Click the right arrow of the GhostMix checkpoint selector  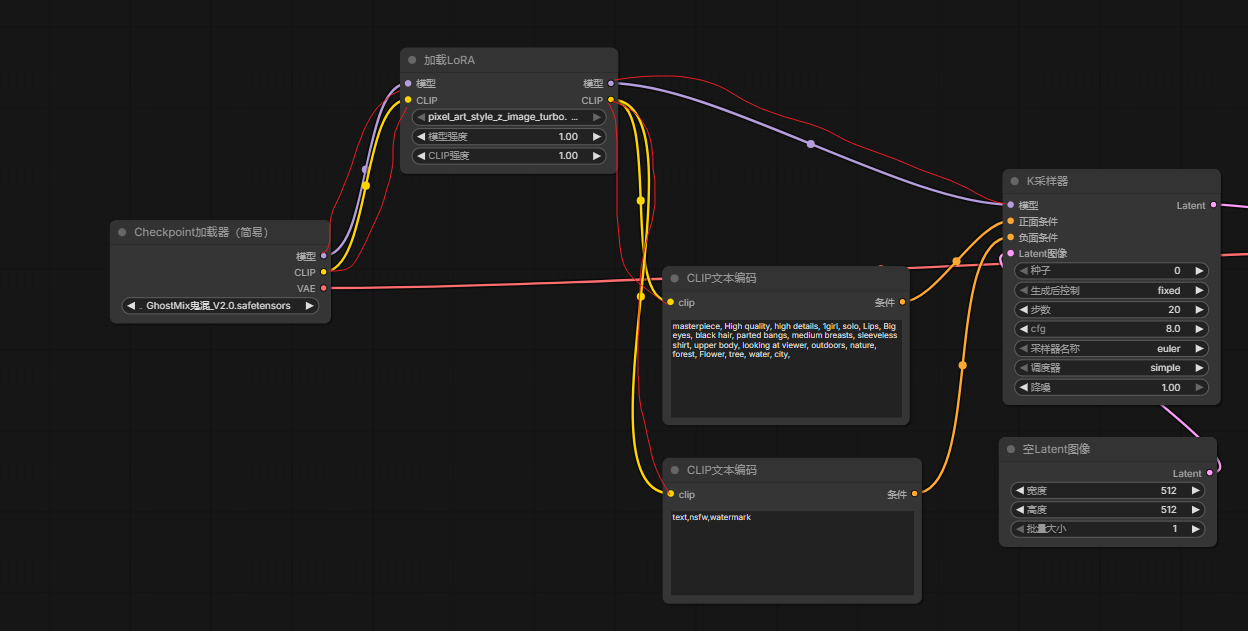coord(309,306)
